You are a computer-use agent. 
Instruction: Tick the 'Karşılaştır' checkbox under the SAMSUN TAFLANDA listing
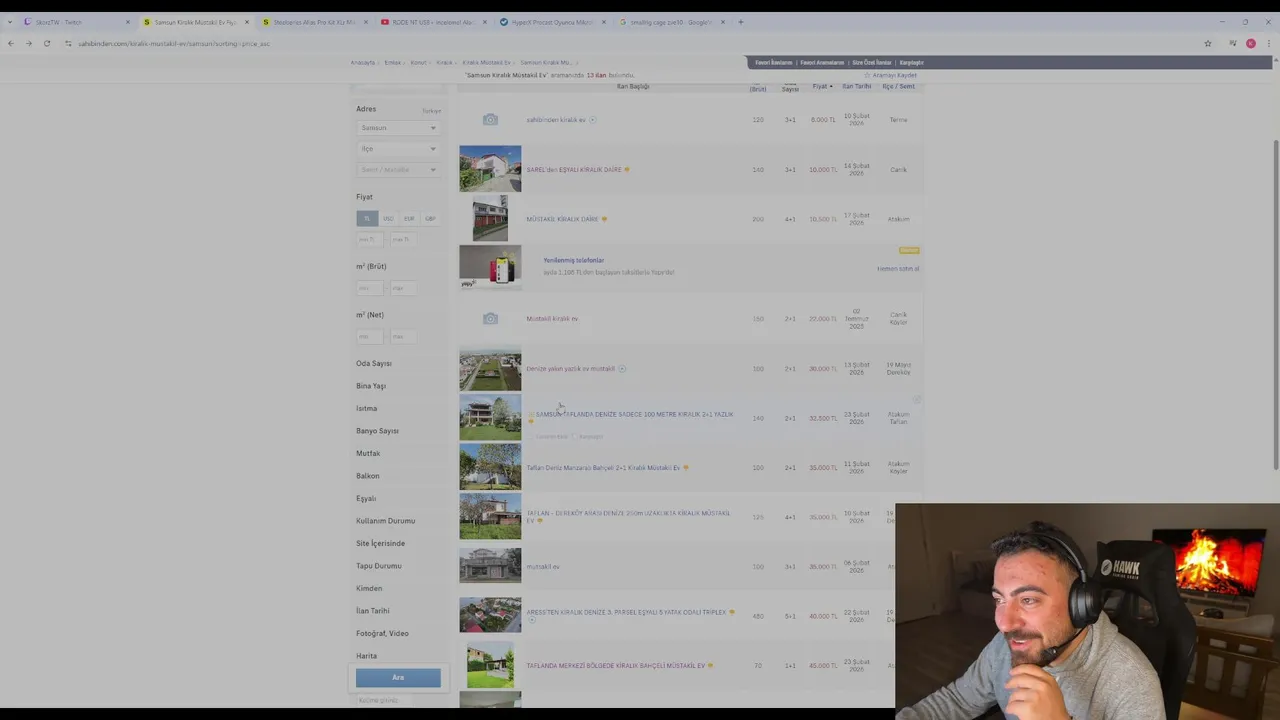tap(574, 436)
